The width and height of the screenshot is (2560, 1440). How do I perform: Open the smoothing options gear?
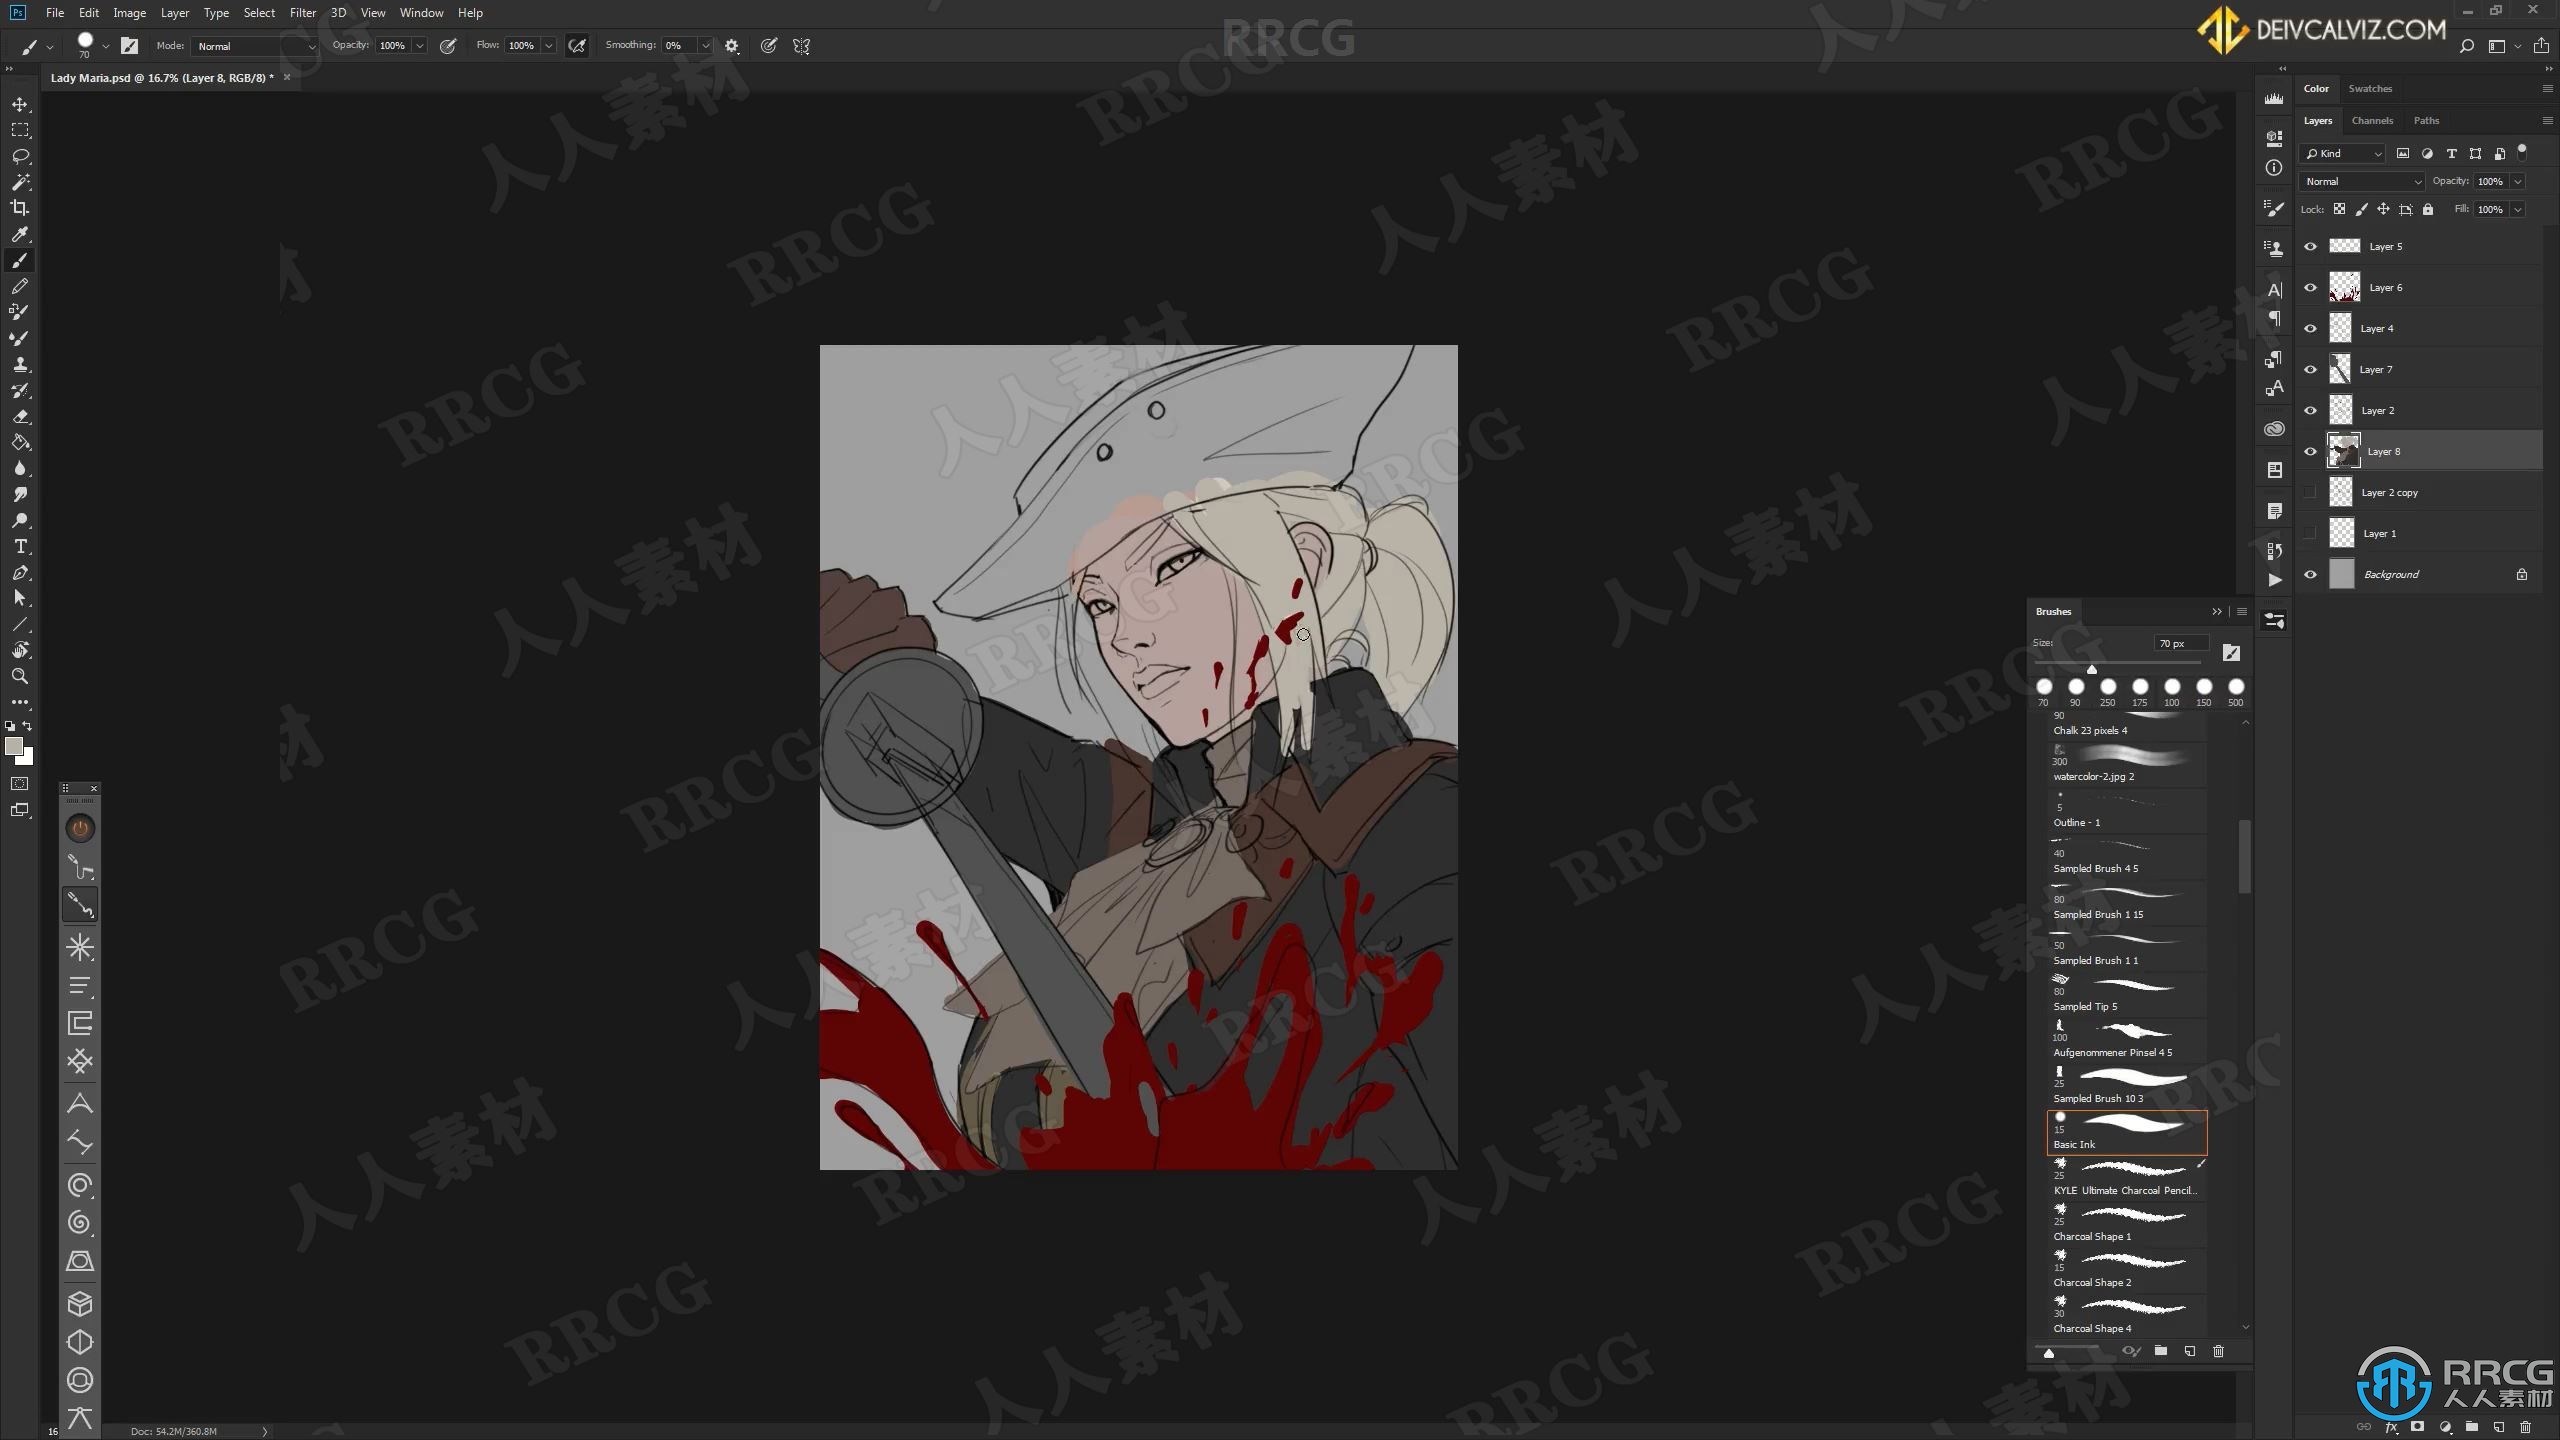click(732, 46)
